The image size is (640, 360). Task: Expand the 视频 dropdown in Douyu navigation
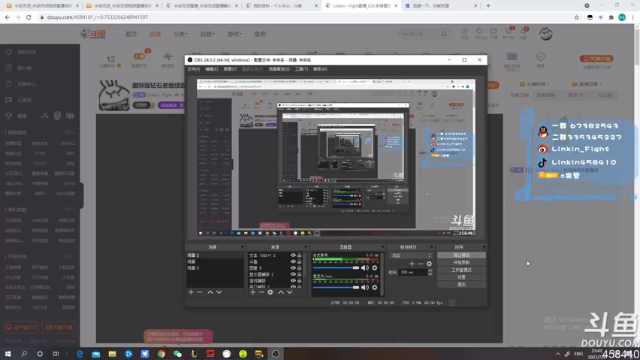tap(207, 34)
